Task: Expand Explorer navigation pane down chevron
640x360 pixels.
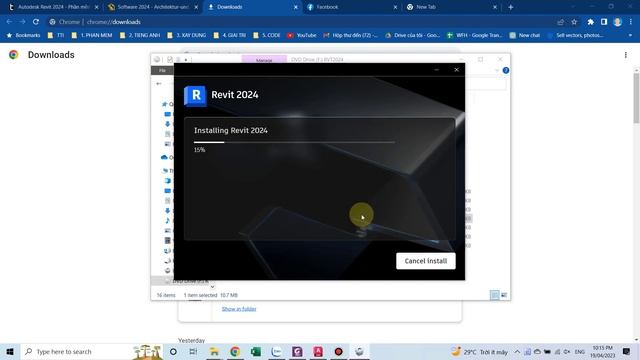Action: click(x=212, y=287)
